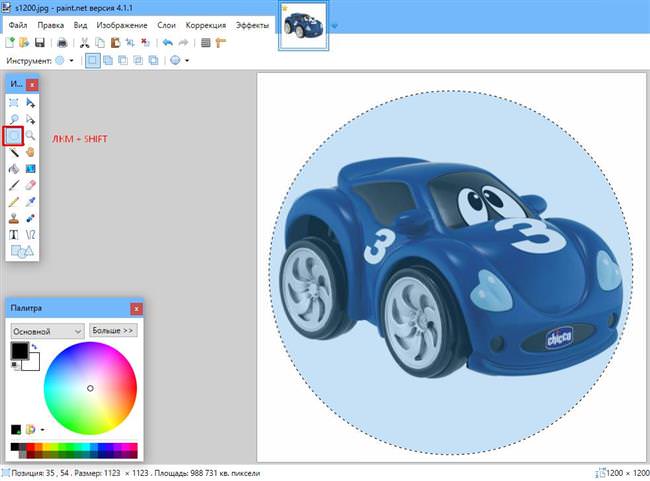Click the 1200 × 1200 image size text
The image size is (650, 481).
click(x=628, y=473)
